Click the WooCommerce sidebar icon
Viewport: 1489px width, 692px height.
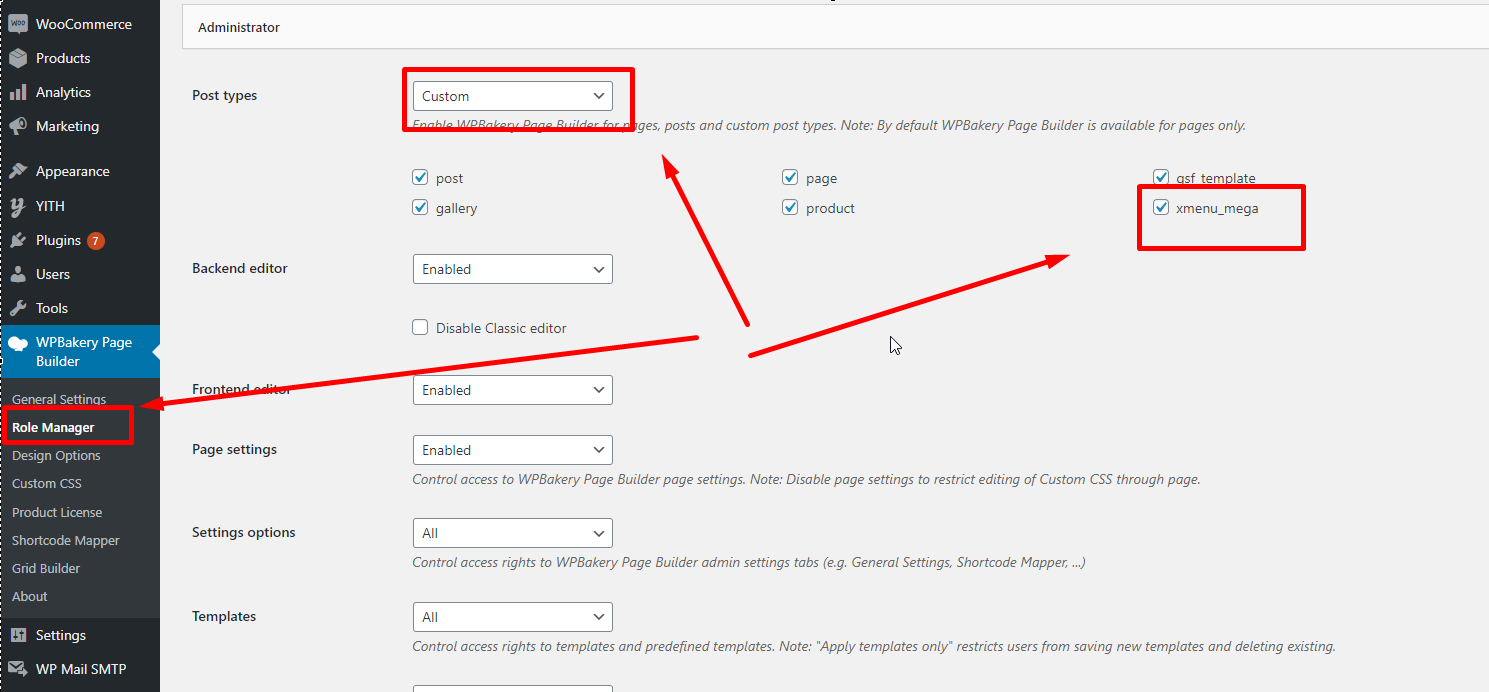coord(18,25)
